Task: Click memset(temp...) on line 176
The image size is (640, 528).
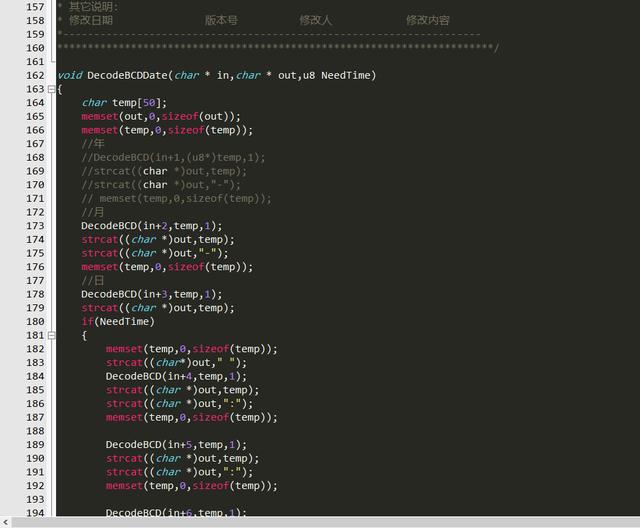Action: pos(167,267)
